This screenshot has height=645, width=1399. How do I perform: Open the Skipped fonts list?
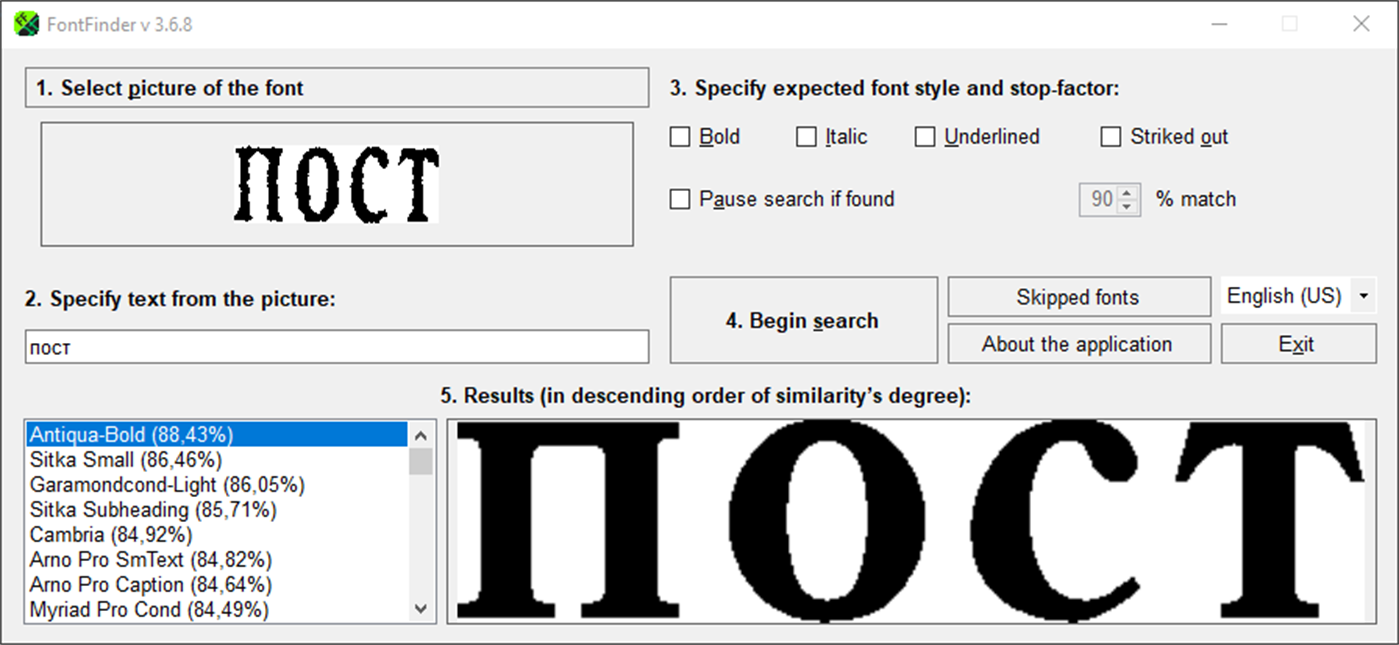tap(1078, 296)
